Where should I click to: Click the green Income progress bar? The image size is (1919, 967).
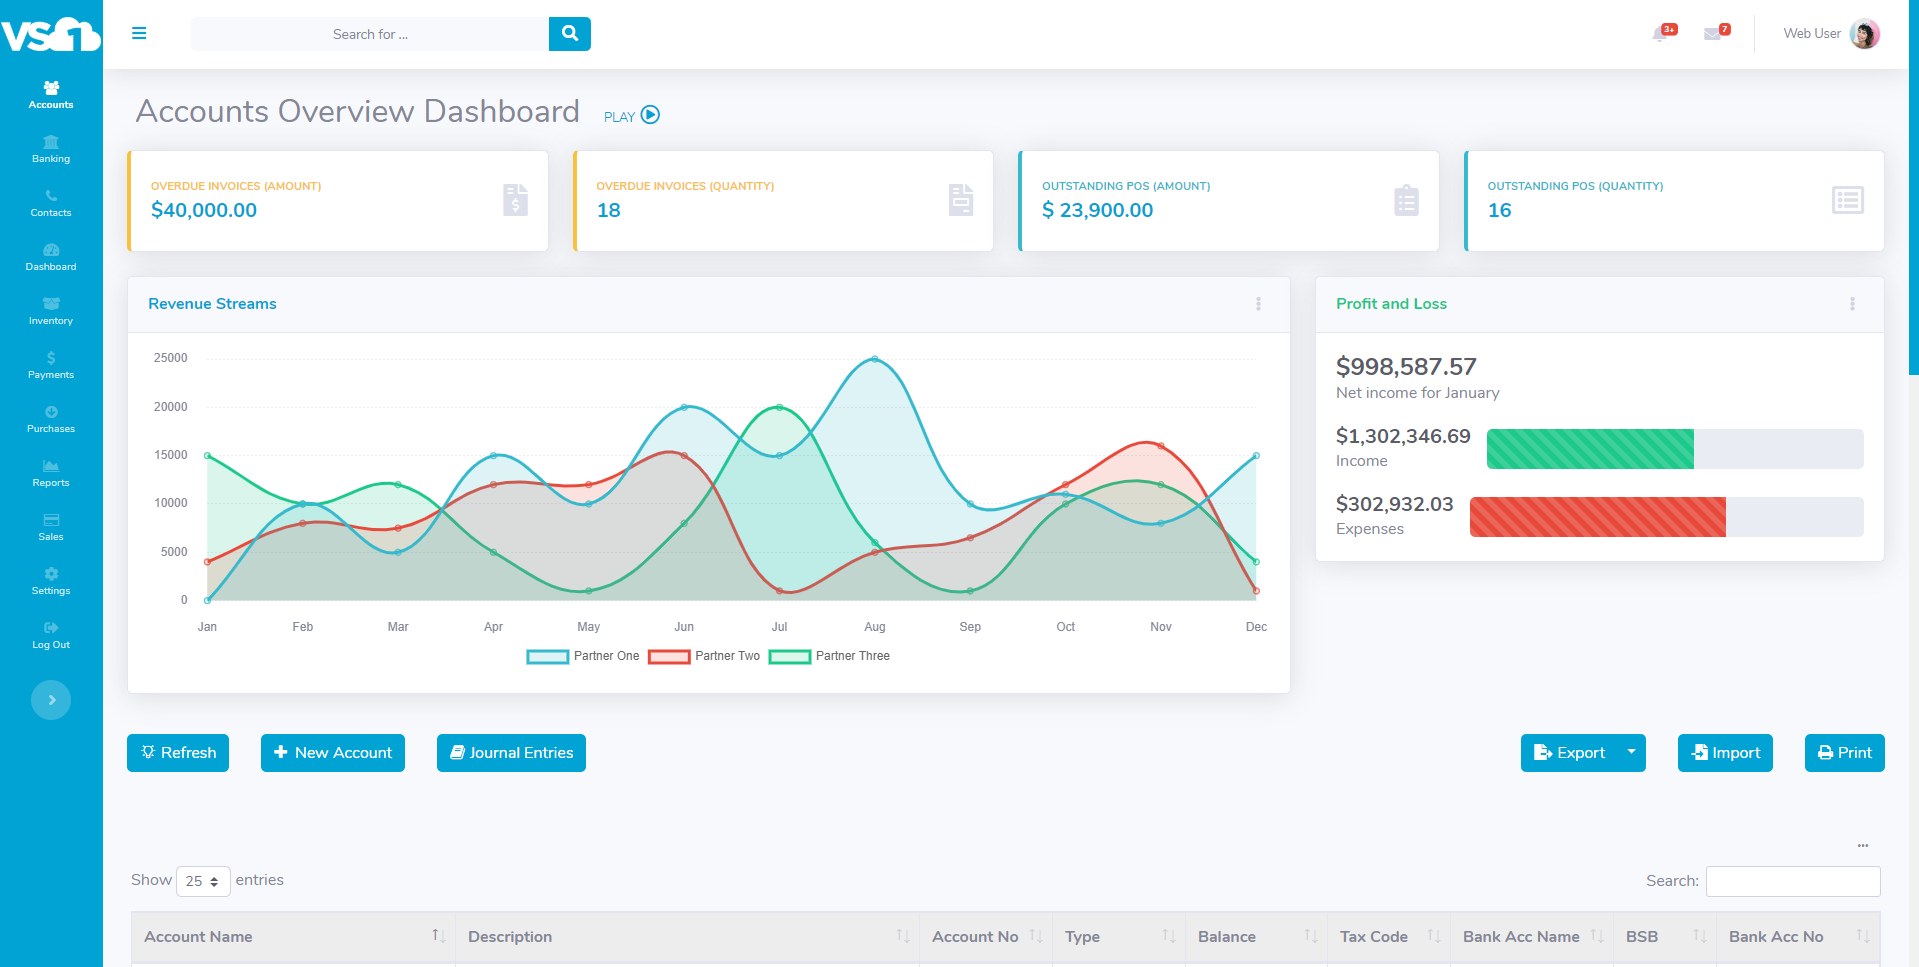(1590, 449)
